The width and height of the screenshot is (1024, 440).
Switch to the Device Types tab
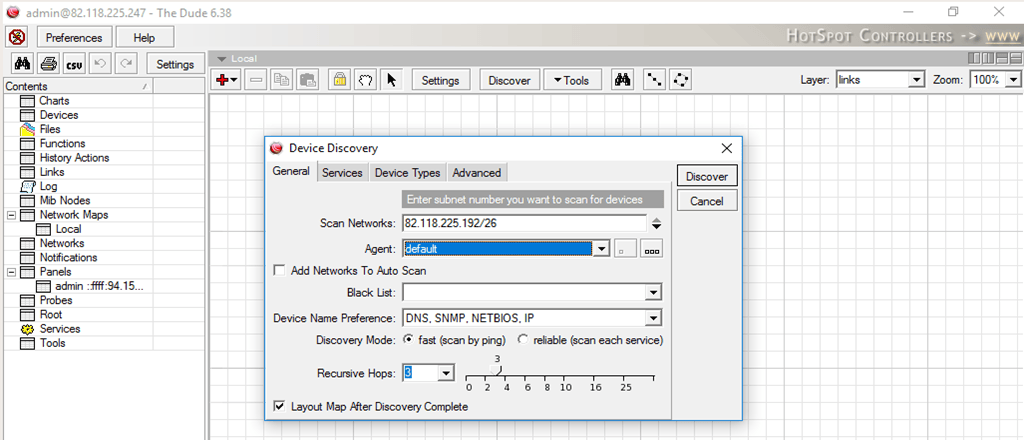pyautogui.click(x=407, y=172)
